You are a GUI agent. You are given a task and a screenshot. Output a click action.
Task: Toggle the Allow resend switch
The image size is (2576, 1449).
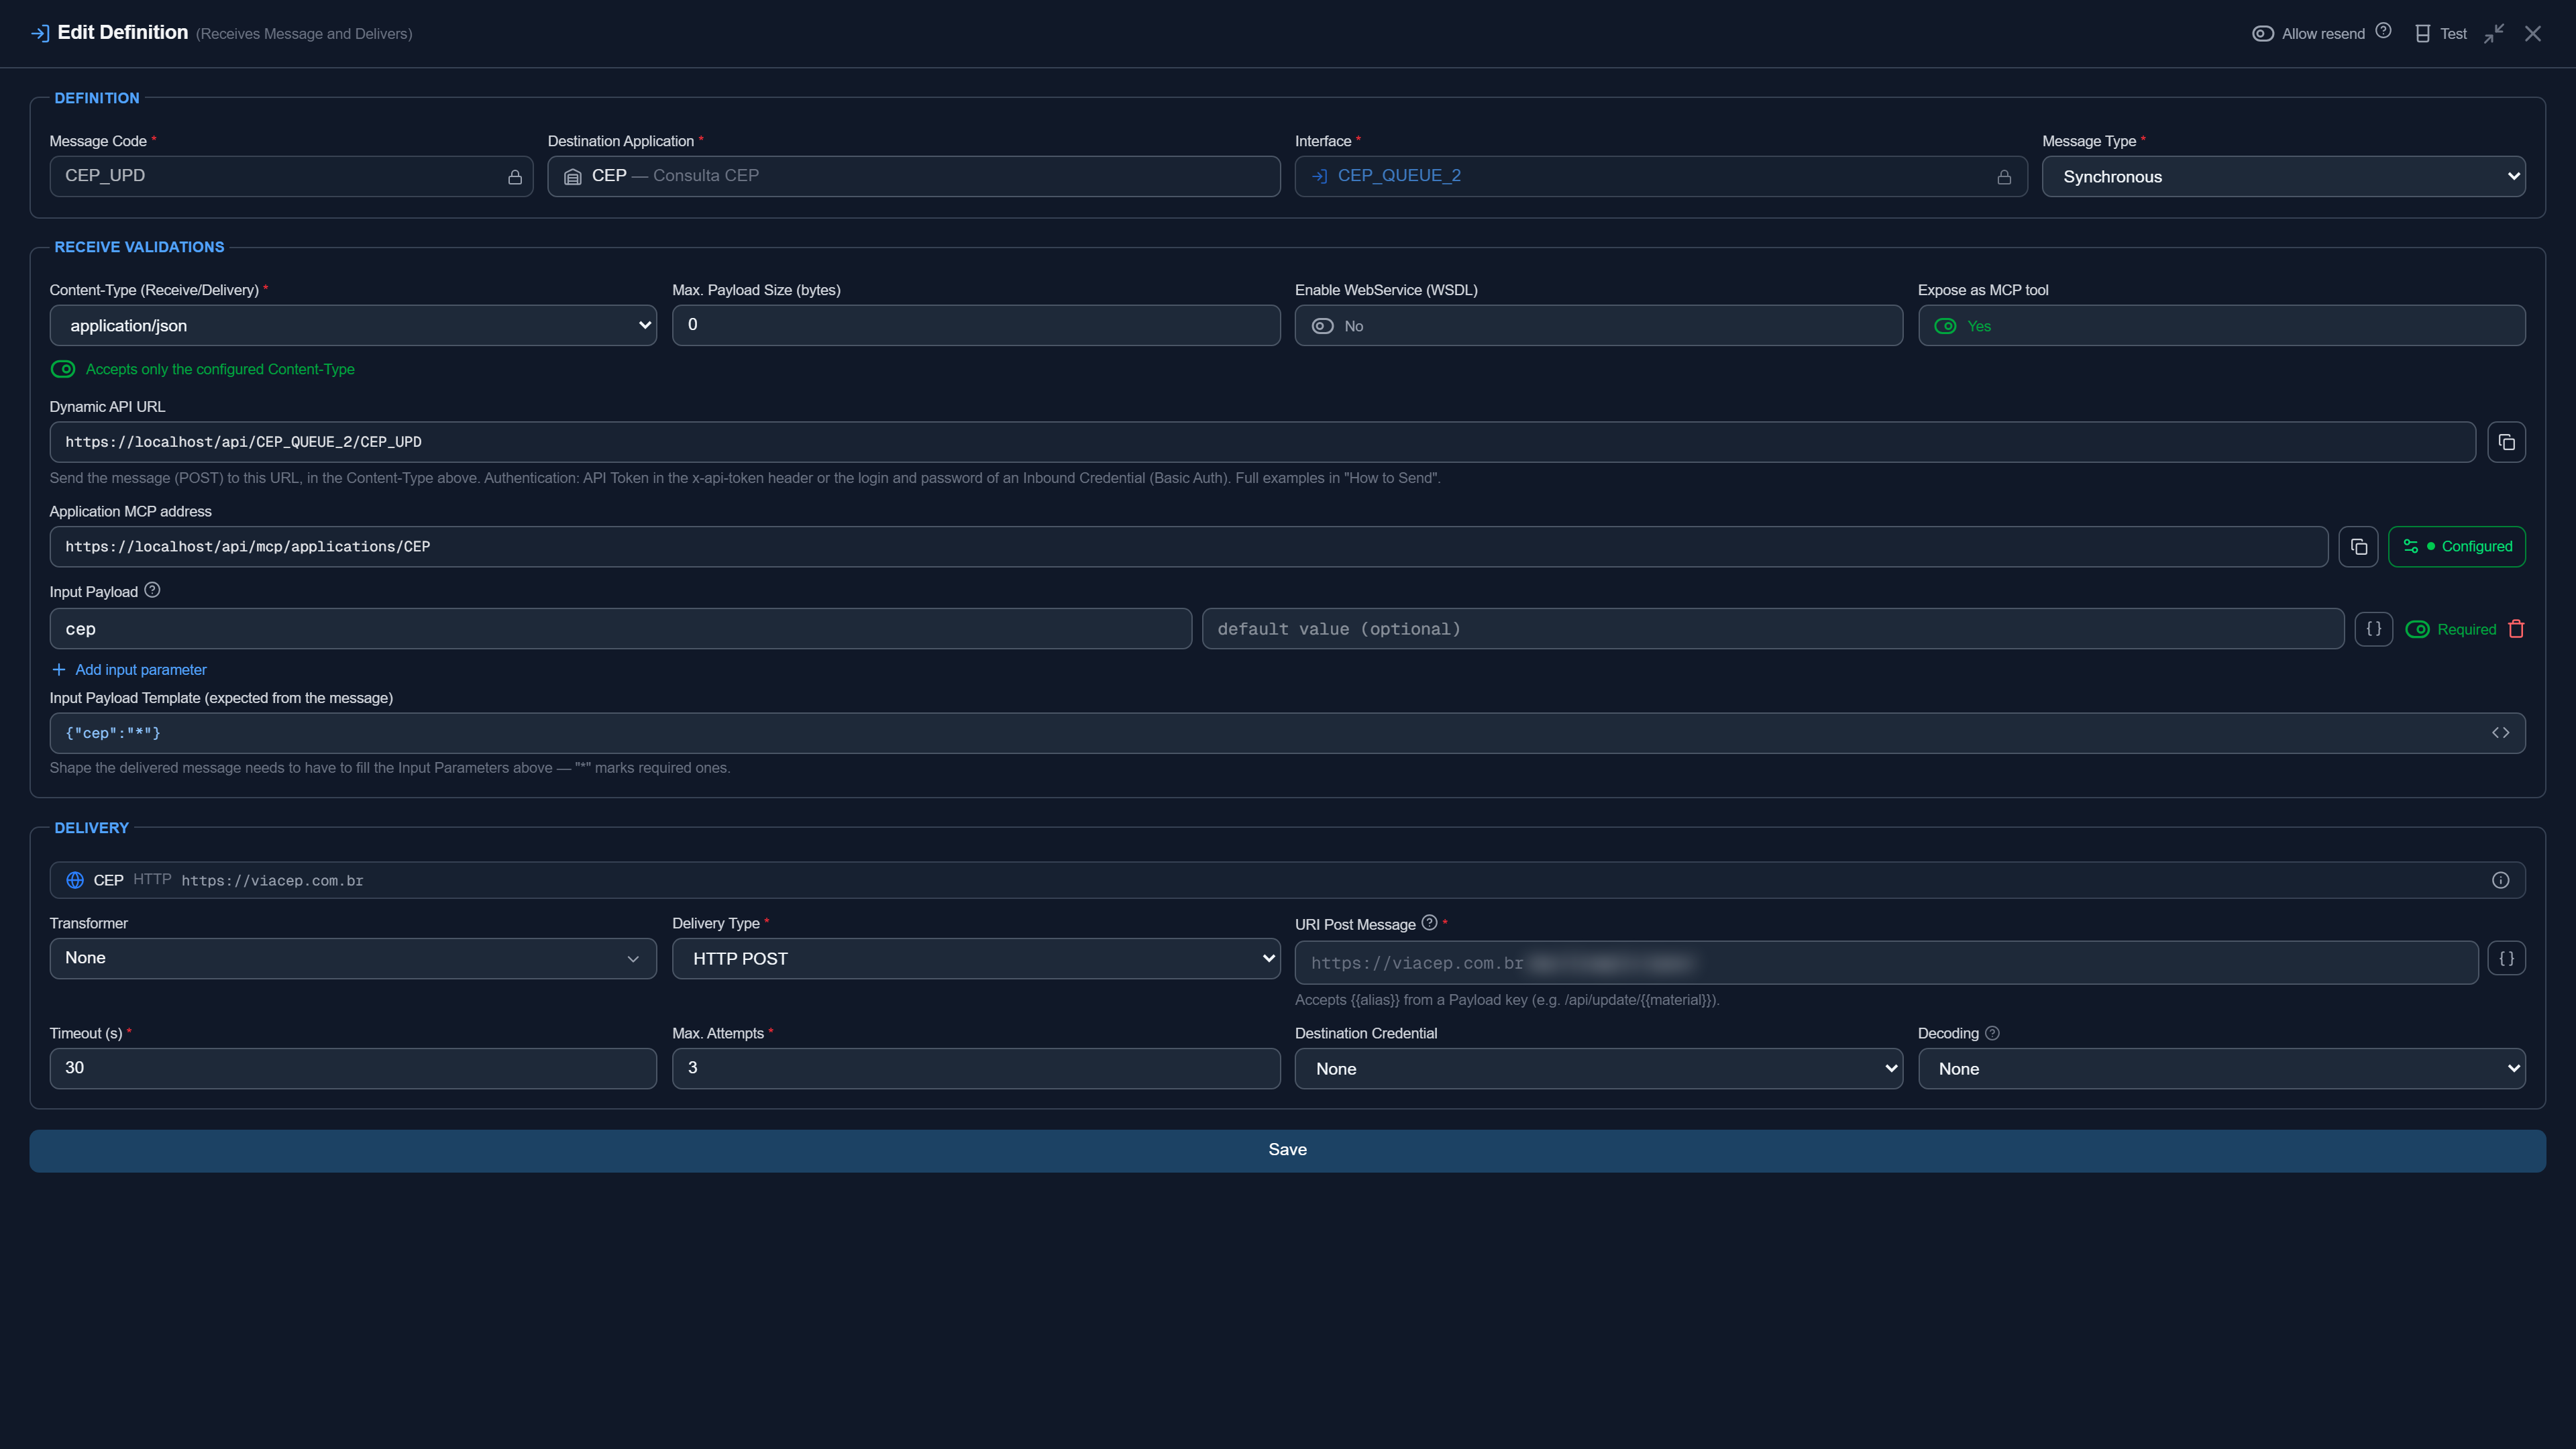pos(2263,34)
